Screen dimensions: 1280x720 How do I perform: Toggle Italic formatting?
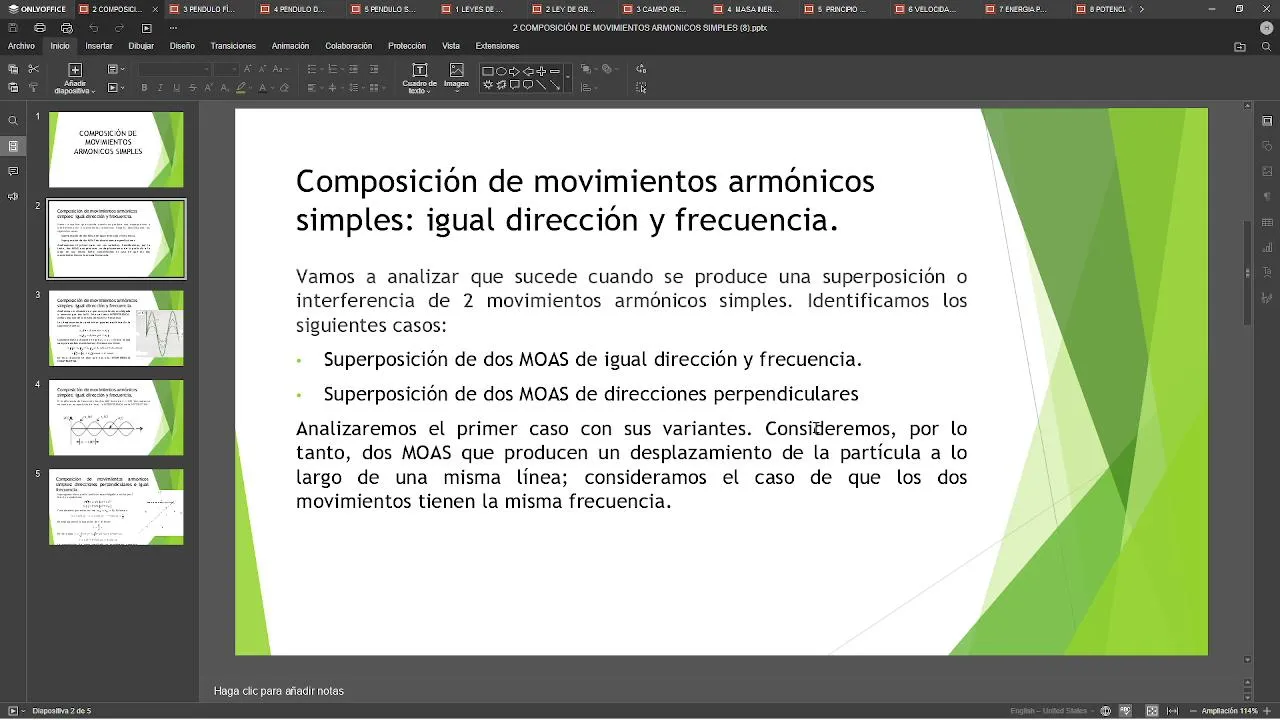160,88
